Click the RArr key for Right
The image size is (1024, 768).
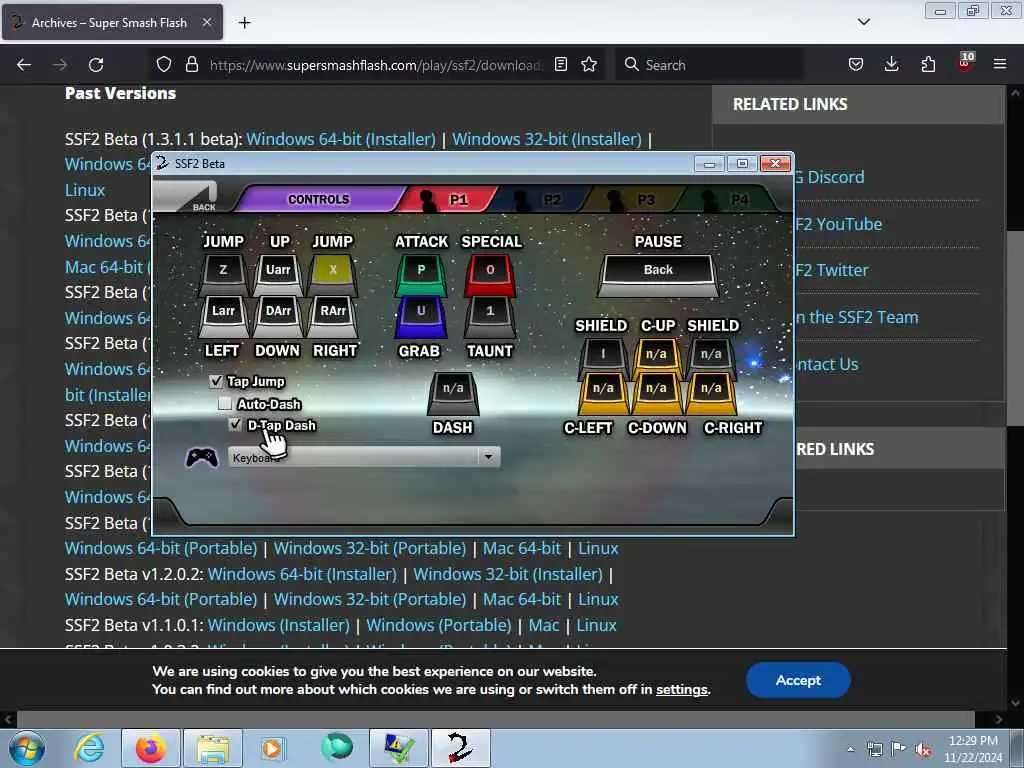(333, 316)
